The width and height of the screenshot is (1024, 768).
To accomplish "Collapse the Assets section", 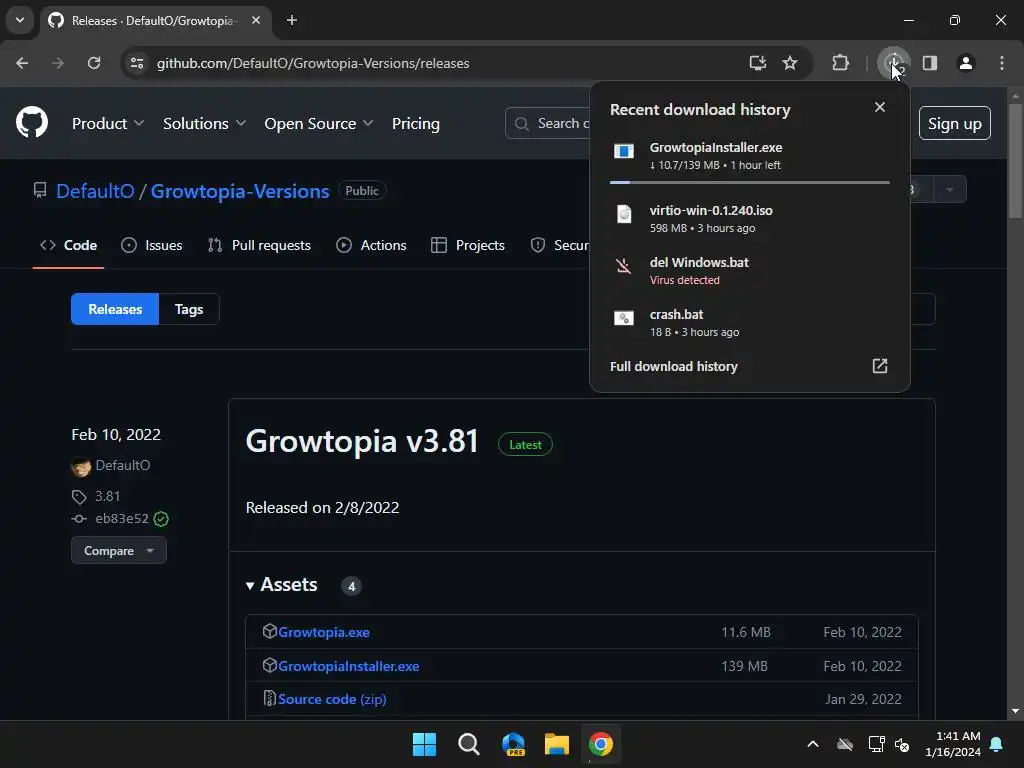I will 282,584.
